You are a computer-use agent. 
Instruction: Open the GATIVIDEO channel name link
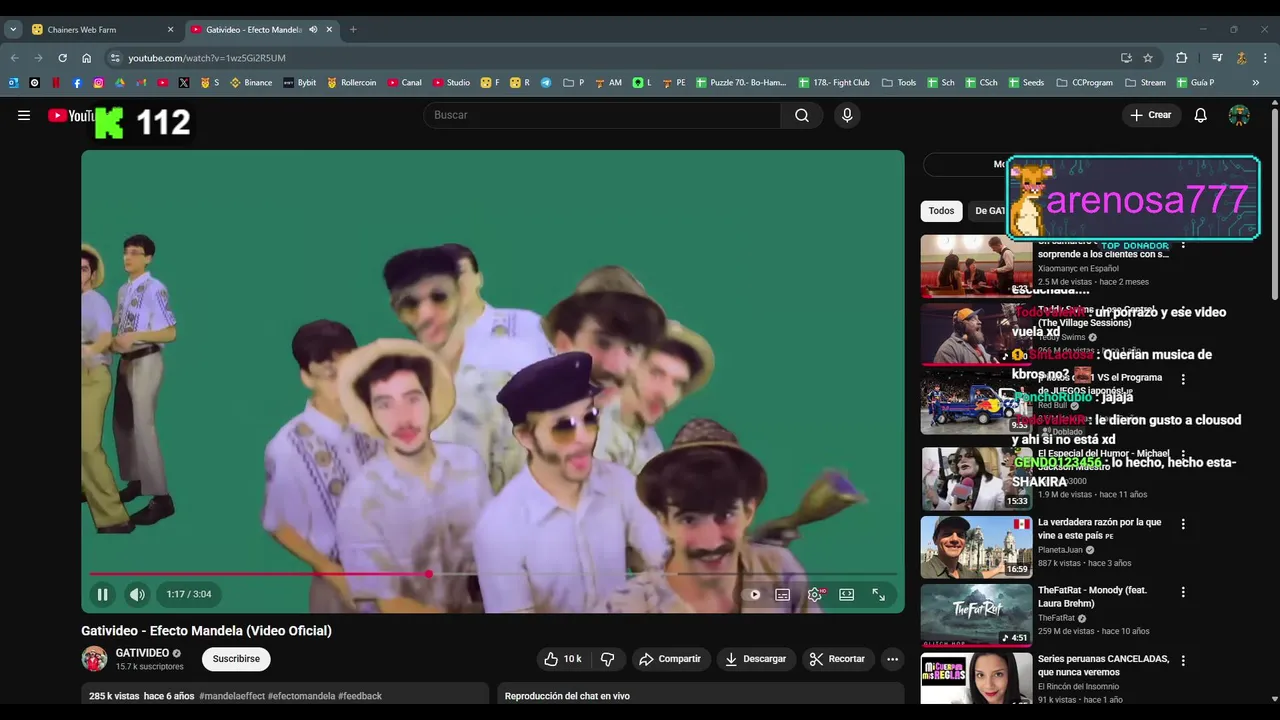(x=142, y=653)
